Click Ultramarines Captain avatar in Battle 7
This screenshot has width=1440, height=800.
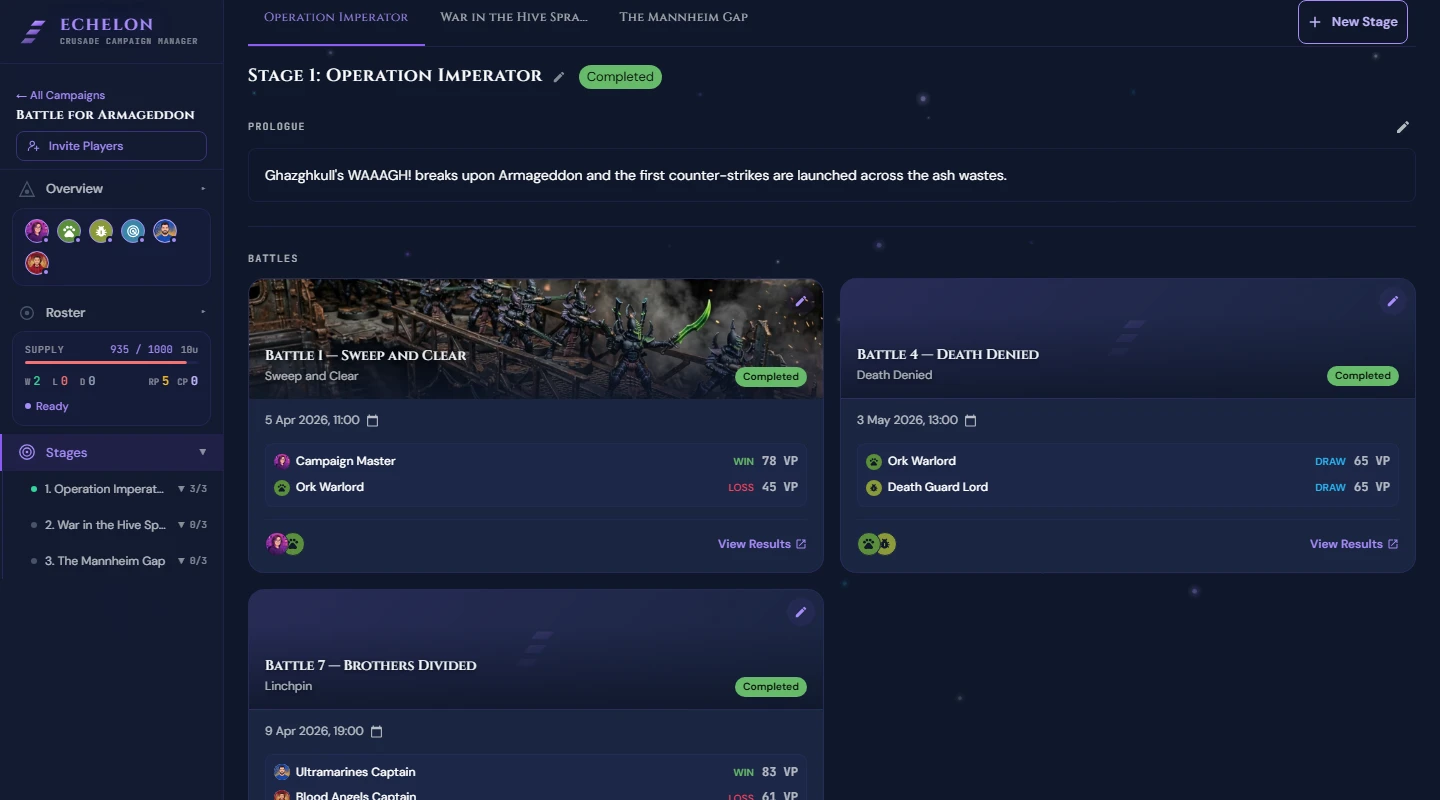tap(282, 772)
